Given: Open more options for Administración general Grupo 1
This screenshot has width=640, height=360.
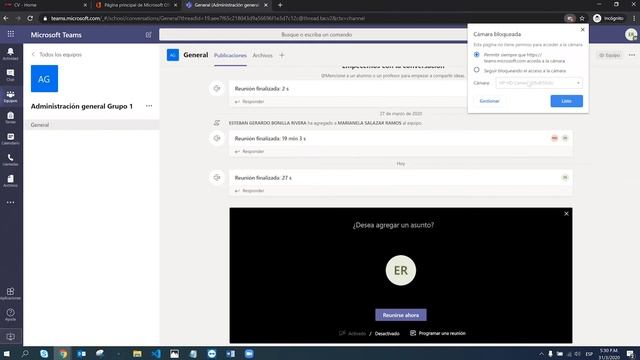Looking at the screenshot, I should coord(149,106).
